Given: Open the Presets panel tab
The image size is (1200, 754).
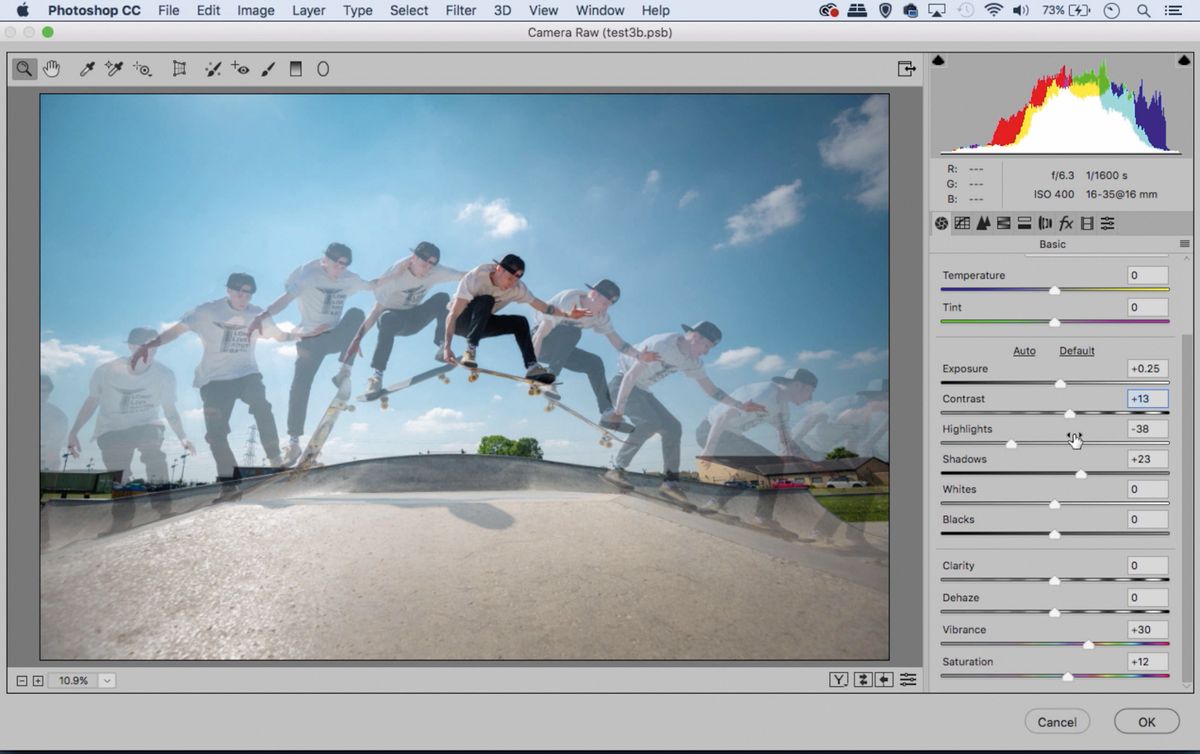Looking at the screenshot, I should (x=1108, y=223).
